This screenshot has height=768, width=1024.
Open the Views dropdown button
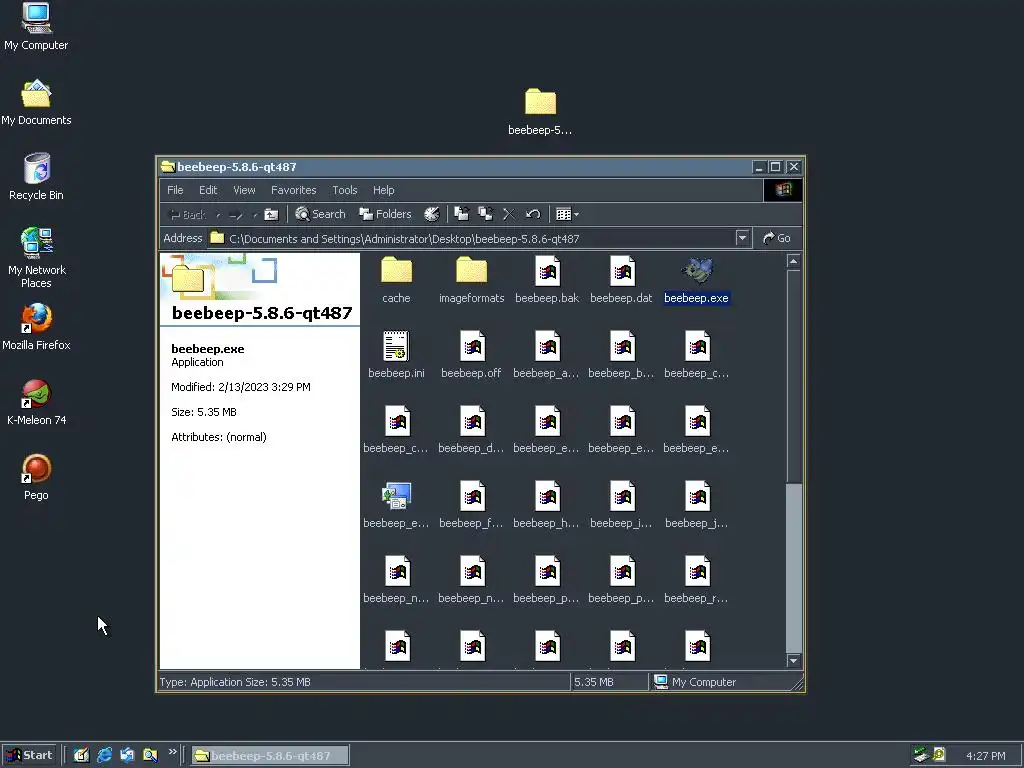coord(567,214)
